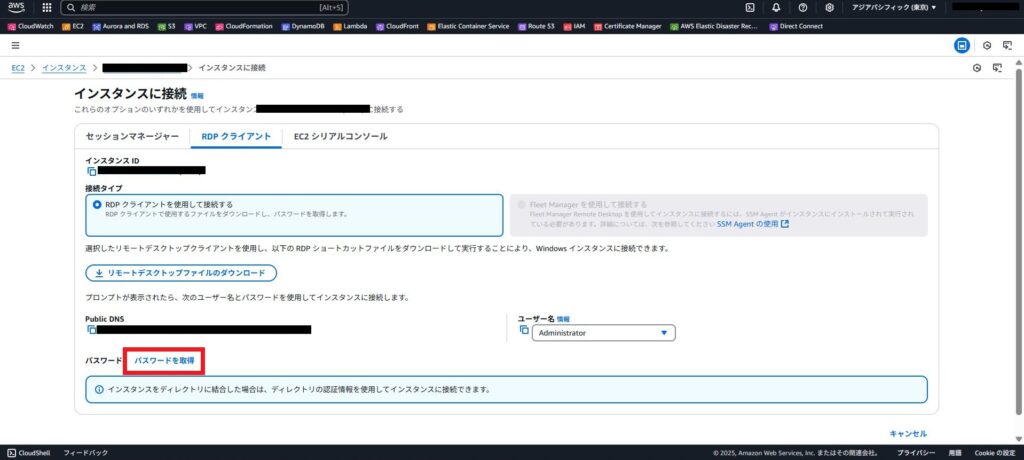Click the パスワードを取得 link

pyautogui.click(x=165, y=359)
